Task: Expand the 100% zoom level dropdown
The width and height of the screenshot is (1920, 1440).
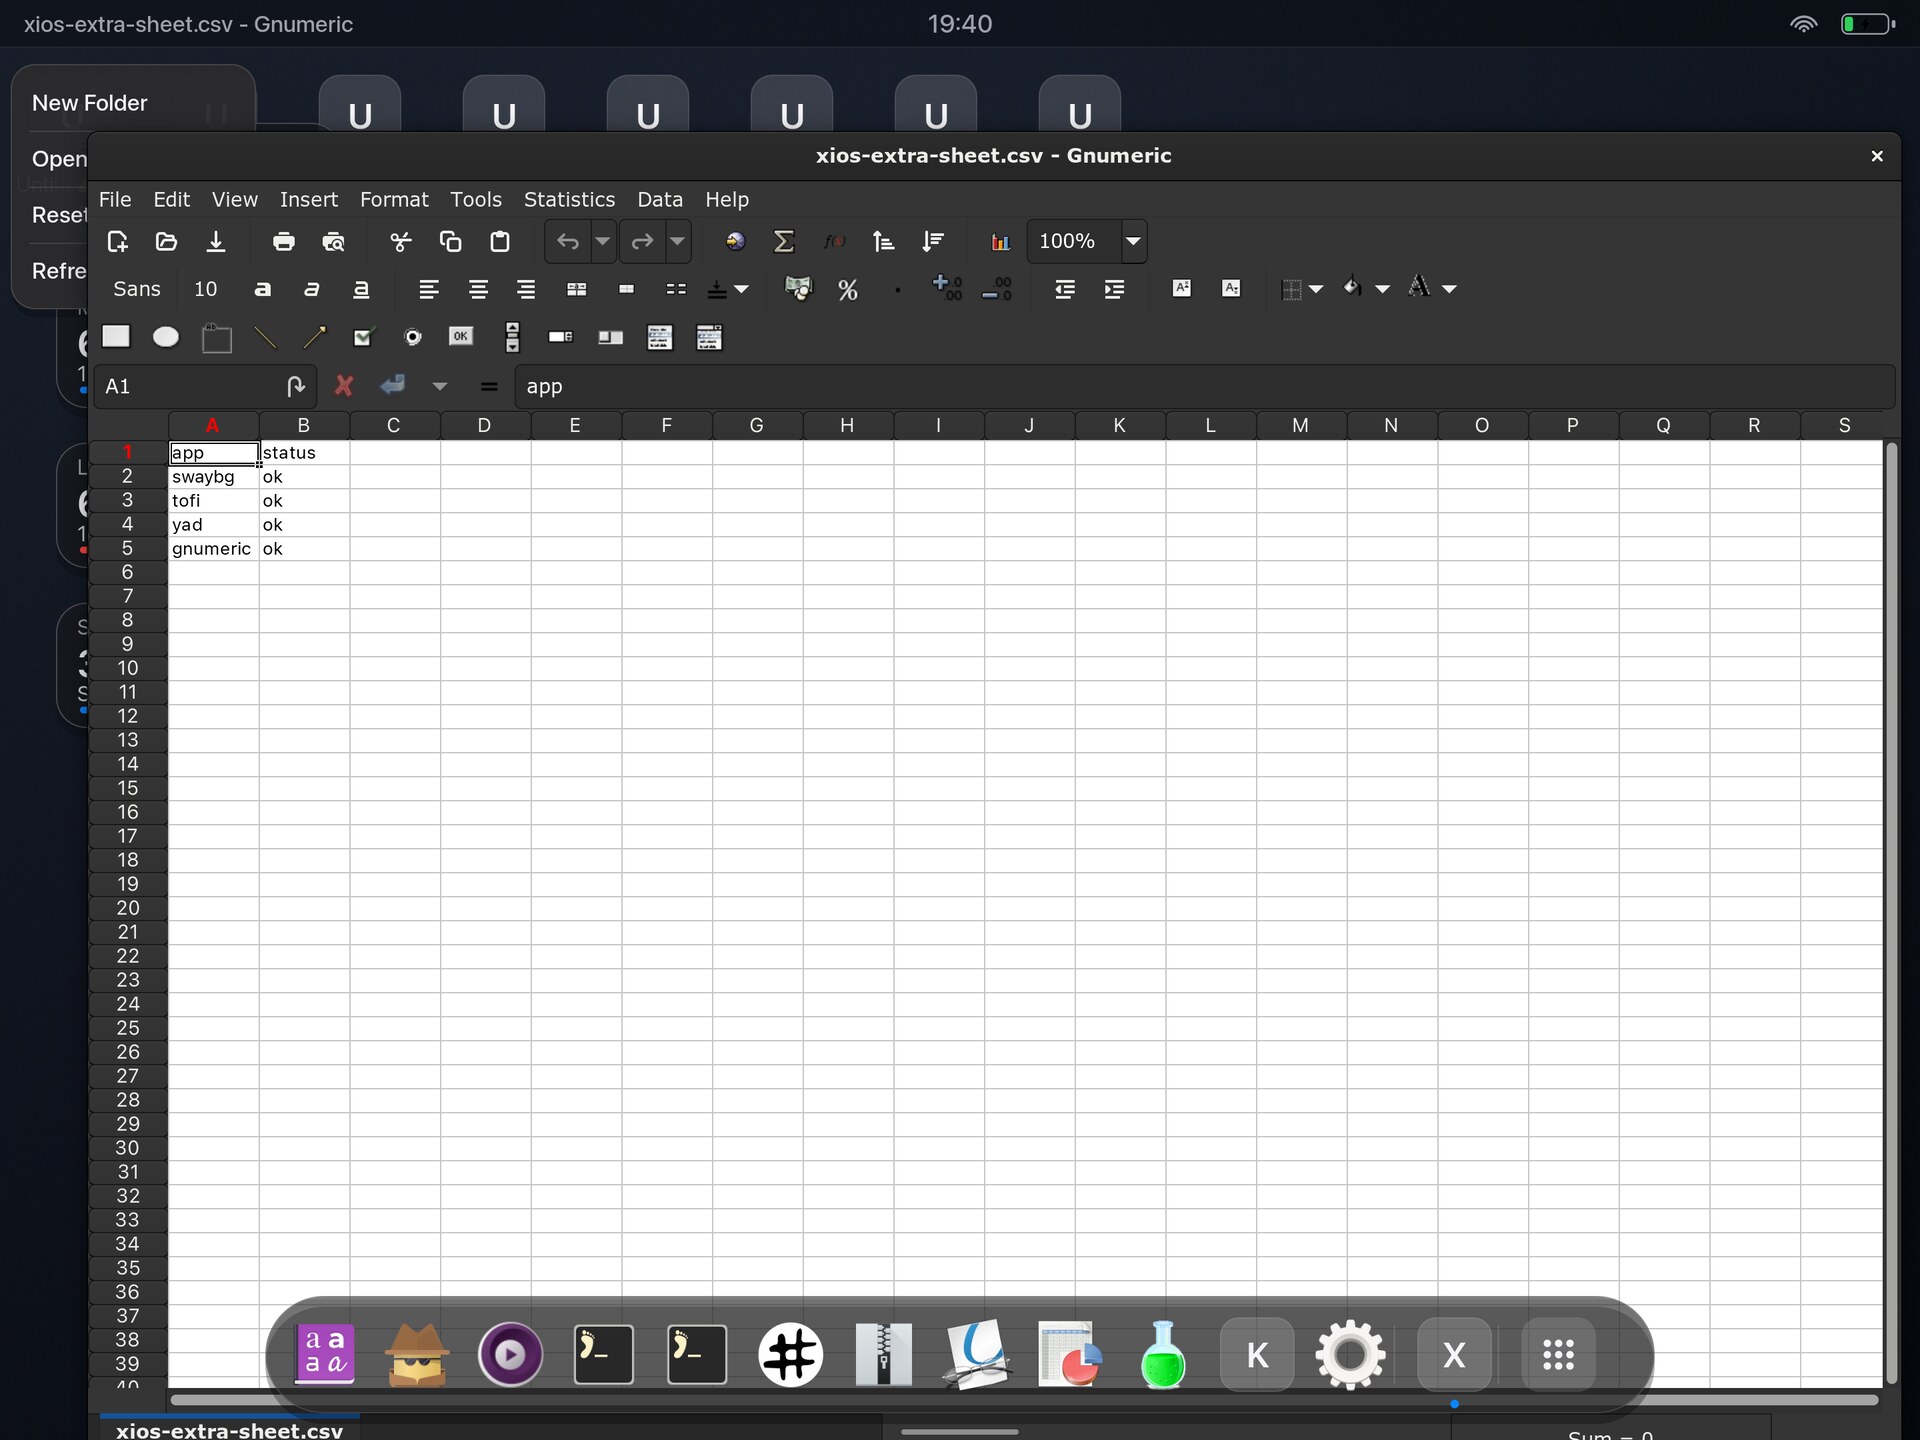Action: point(1133,241)
